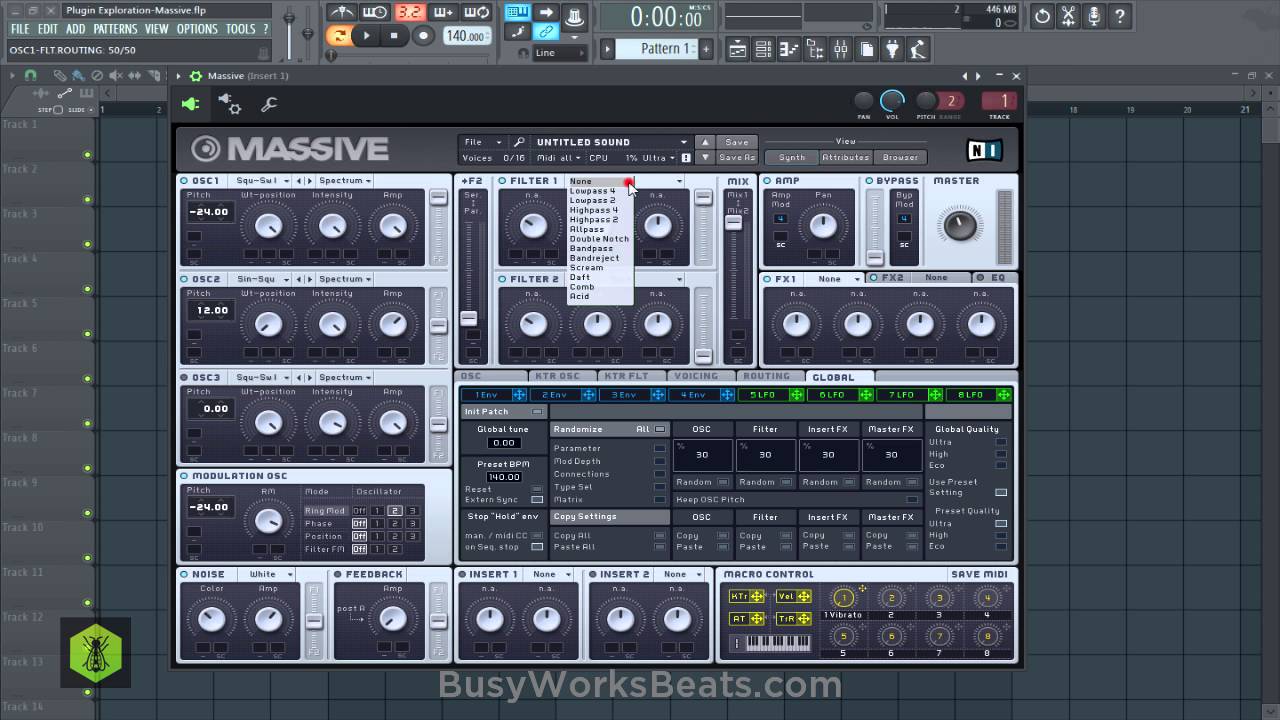Select Ultra under Global Quality
The image size is (1280, 720).
1001,442
